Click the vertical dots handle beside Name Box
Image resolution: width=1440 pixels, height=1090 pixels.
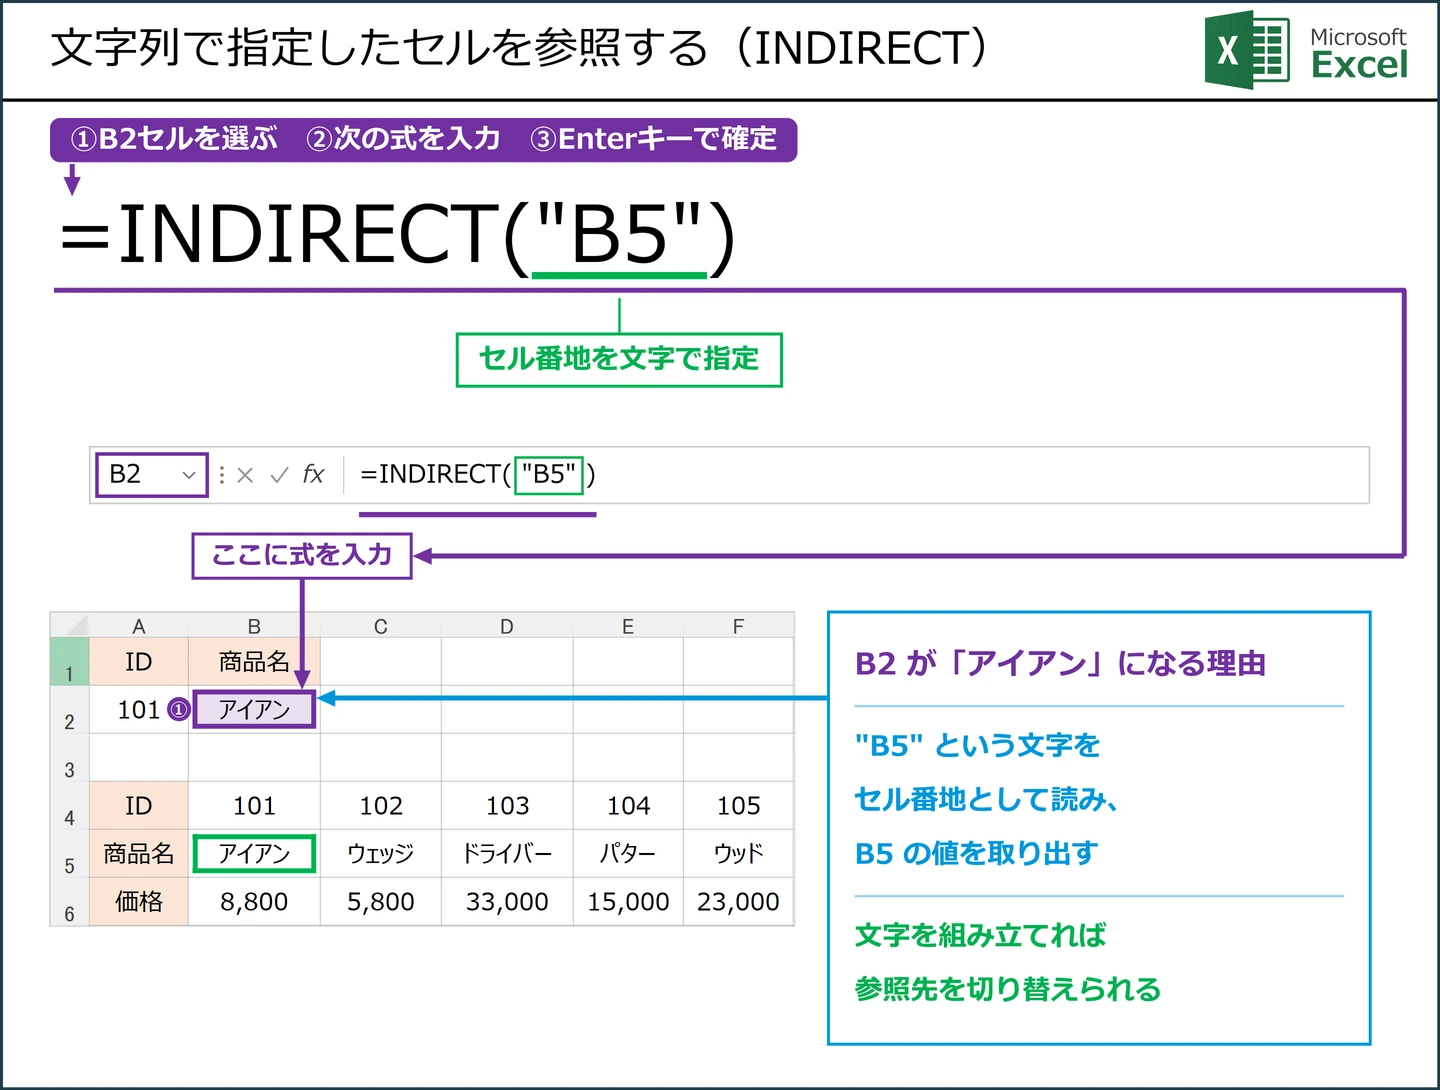pos(222,475)
